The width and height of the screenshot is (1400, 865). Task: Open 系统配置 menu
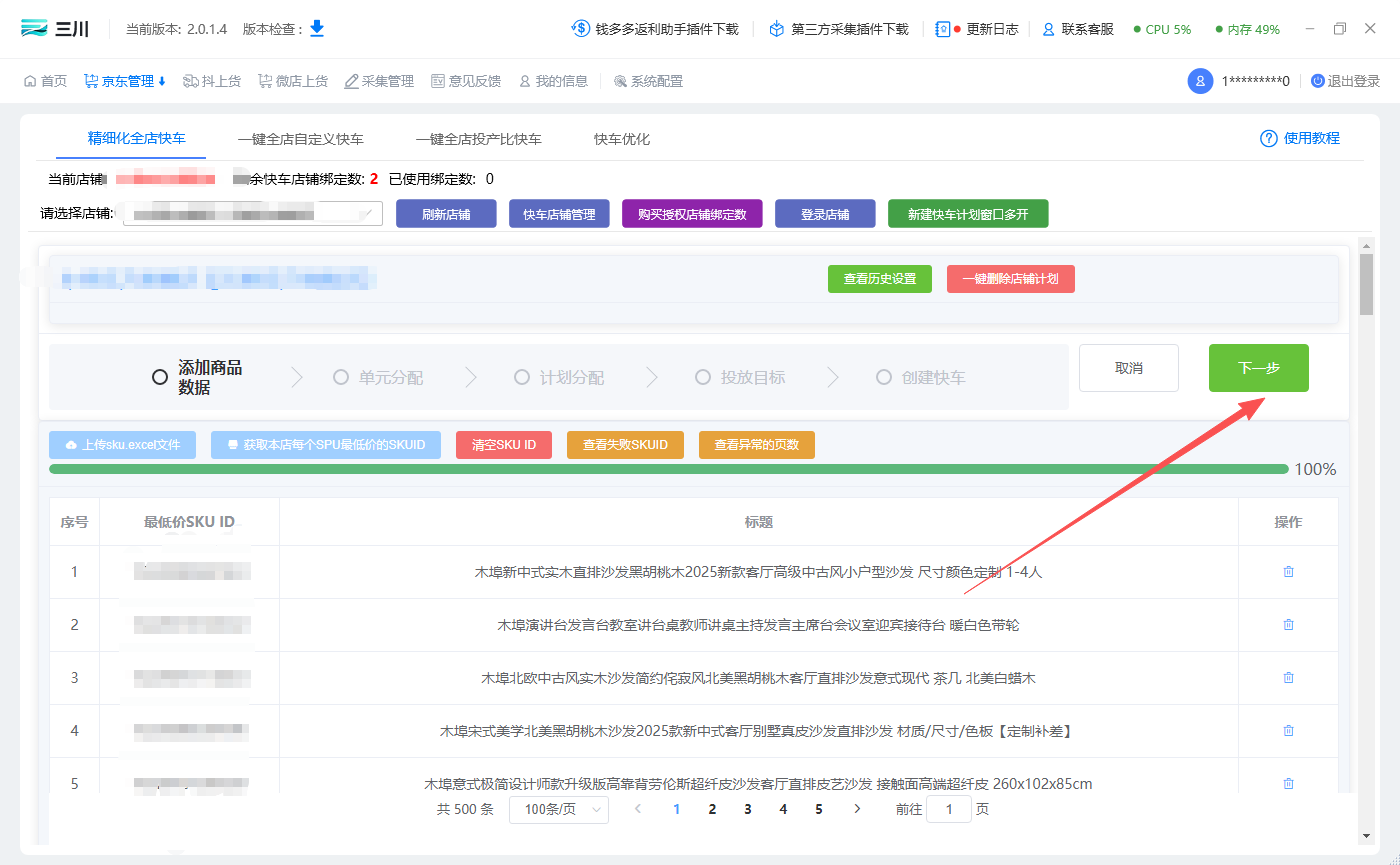tap(648, 81)
